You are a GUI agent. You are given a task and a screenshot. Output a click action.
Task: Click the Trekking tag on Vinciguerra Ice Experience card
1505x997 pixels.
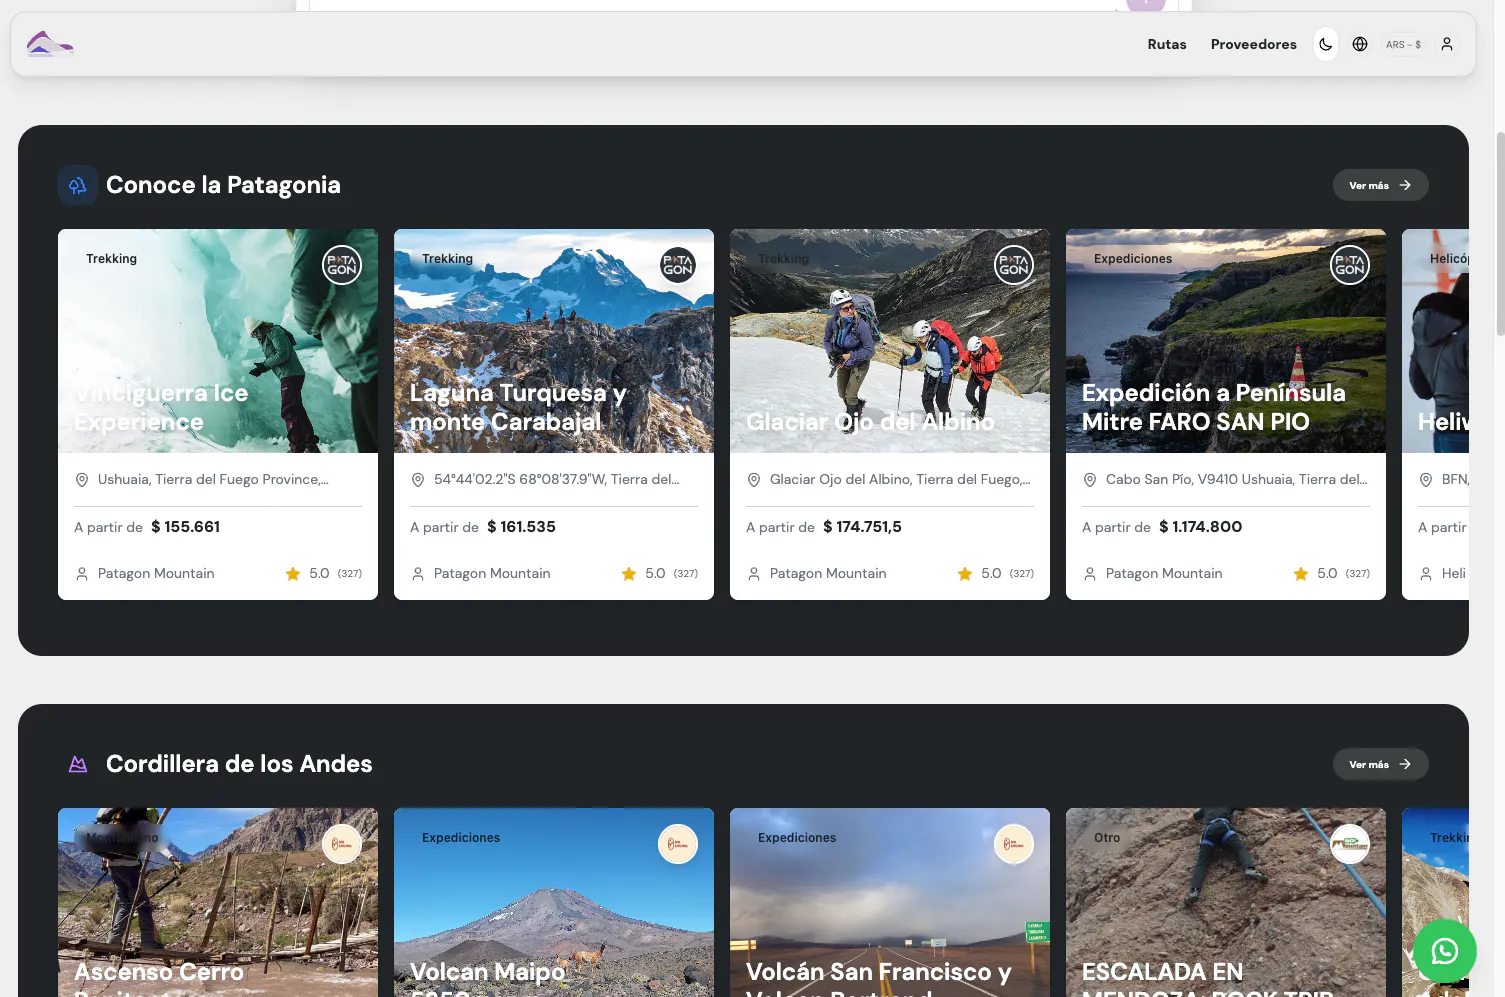click(x=111, y=259)
